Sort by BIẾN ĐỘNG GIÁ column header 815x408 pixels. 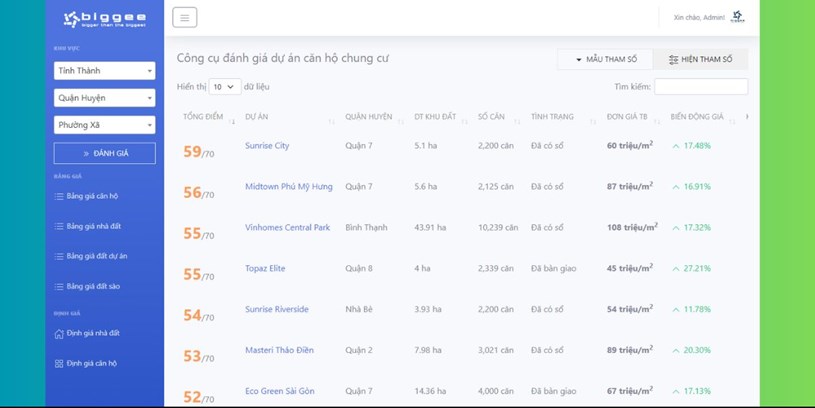[696, 116]
